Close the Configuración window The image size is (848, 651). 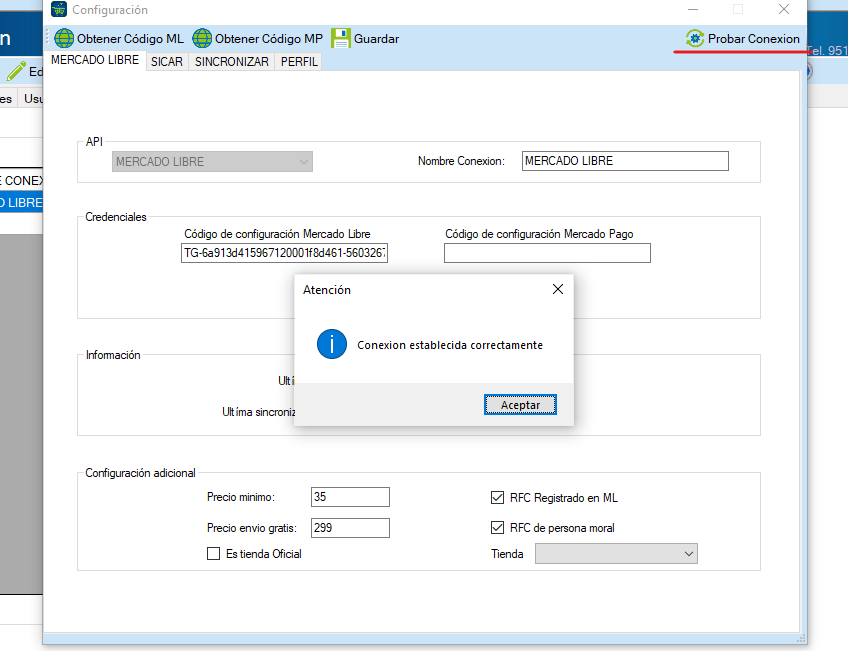tap(784, 9)
